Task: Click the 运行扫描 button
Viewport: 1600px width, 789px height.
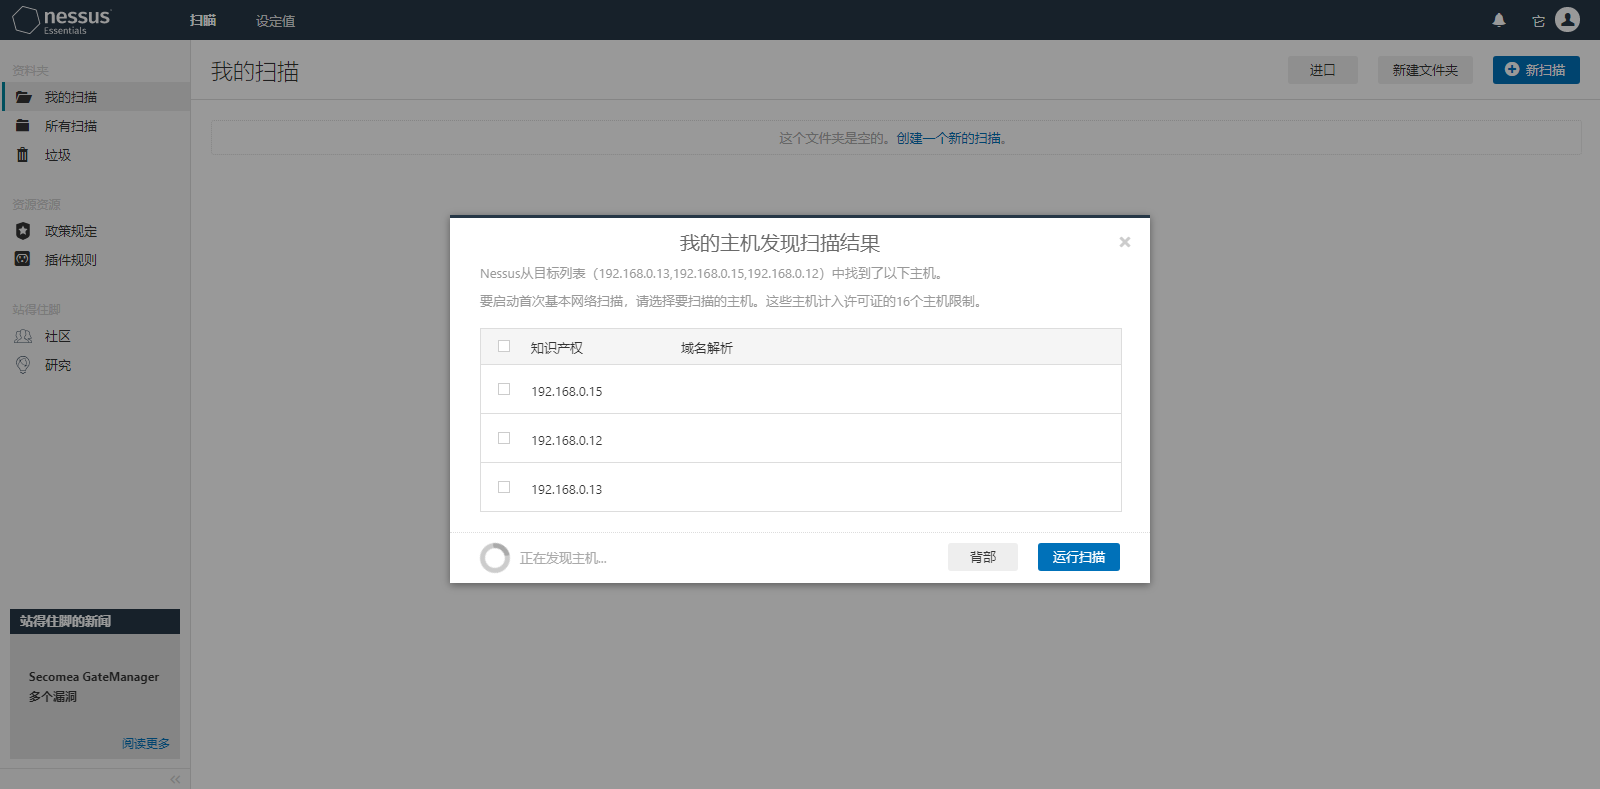Action: pyautogui.click(x=1079, y=557)
